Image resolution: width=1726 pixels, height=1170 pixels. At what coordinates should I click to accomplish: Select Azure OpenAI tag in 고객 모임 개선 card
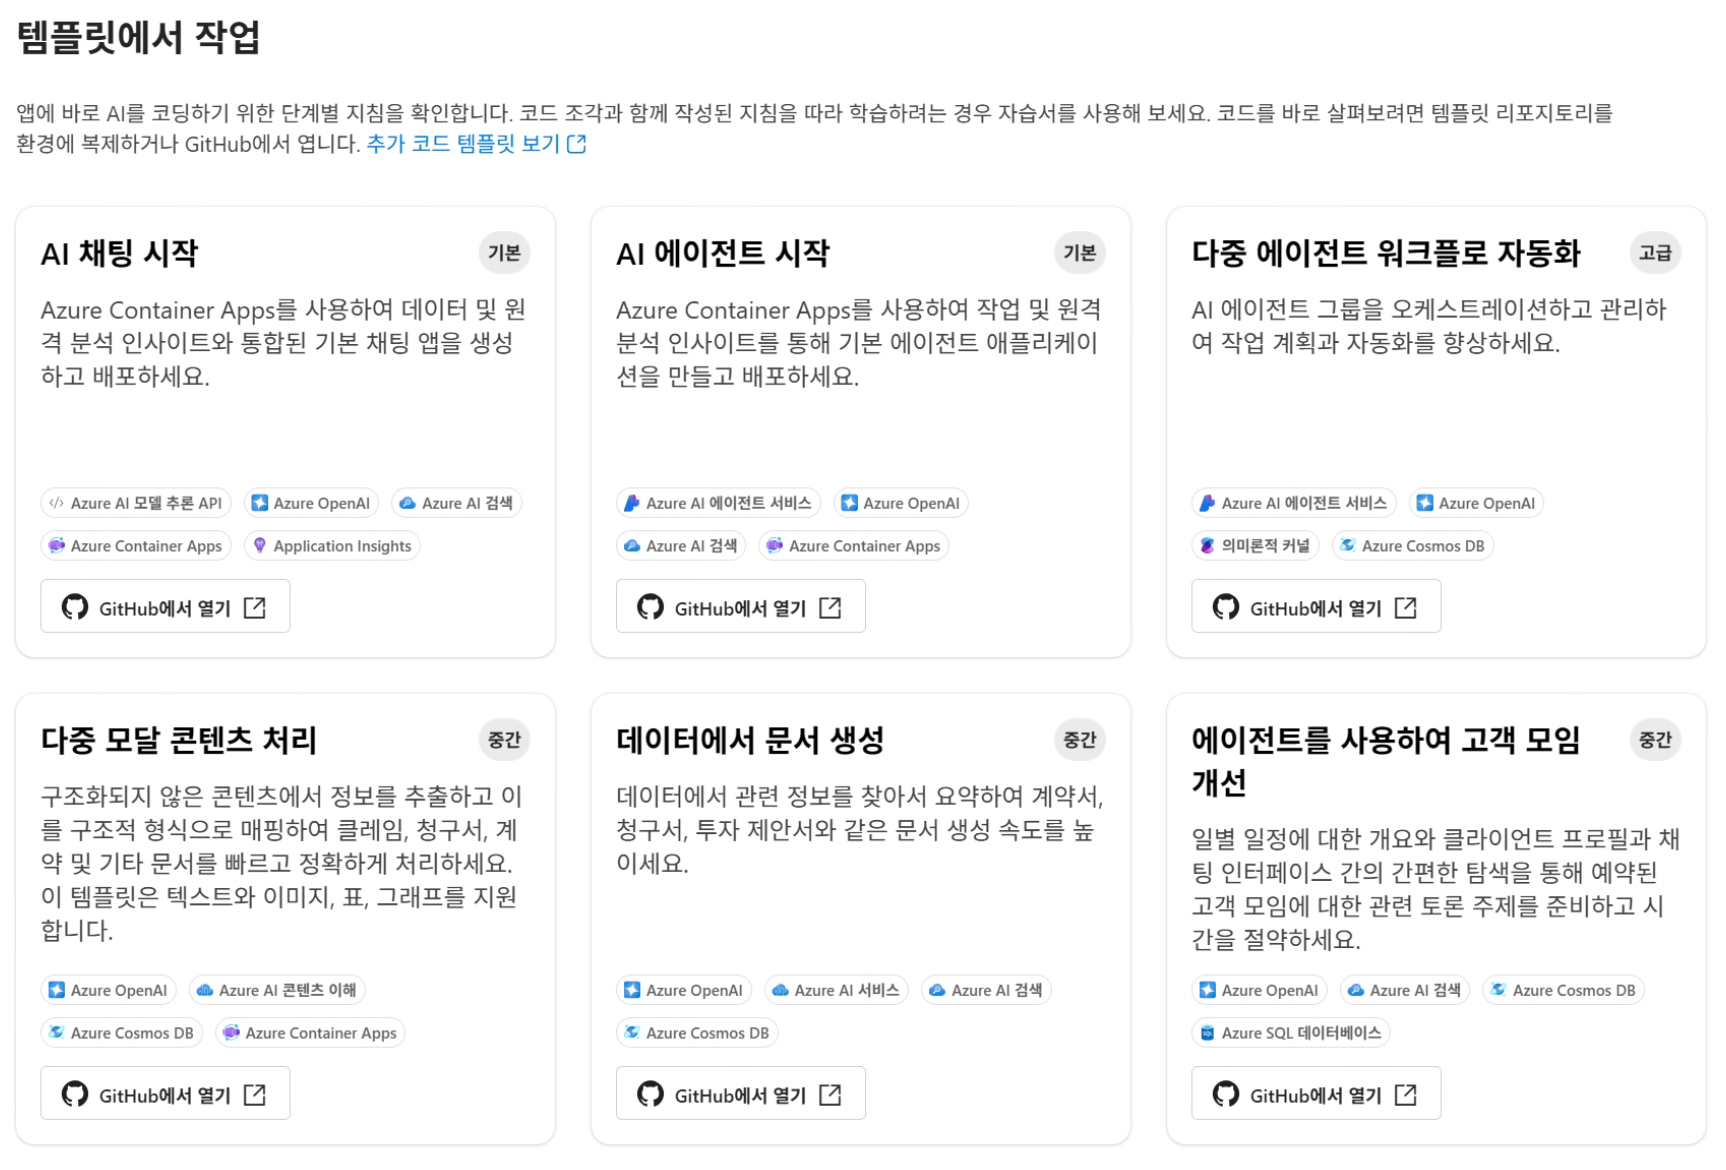(1259, 990)
